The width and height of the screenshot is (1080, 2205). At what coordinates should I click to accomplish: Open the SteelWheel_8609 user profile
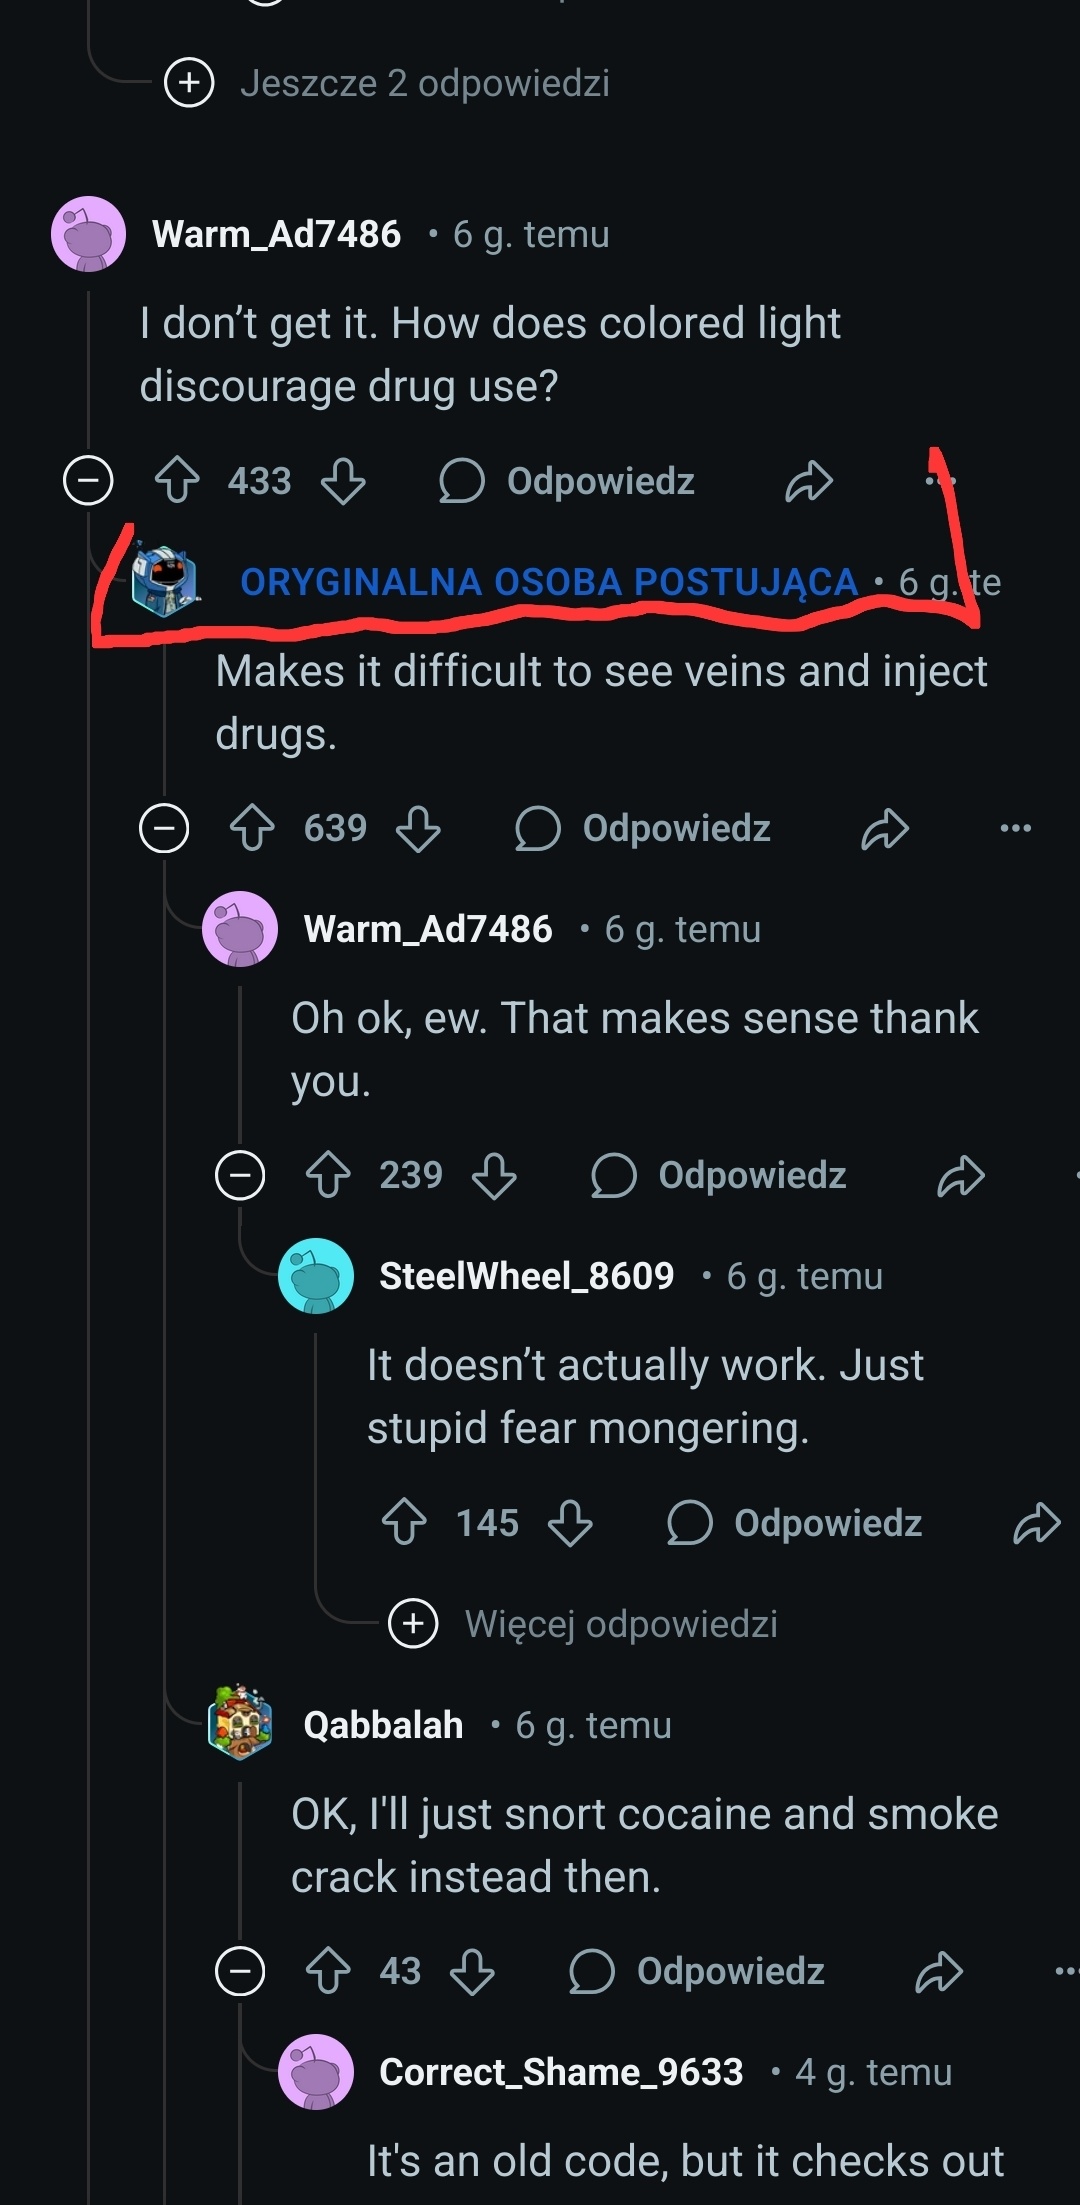526,1276
